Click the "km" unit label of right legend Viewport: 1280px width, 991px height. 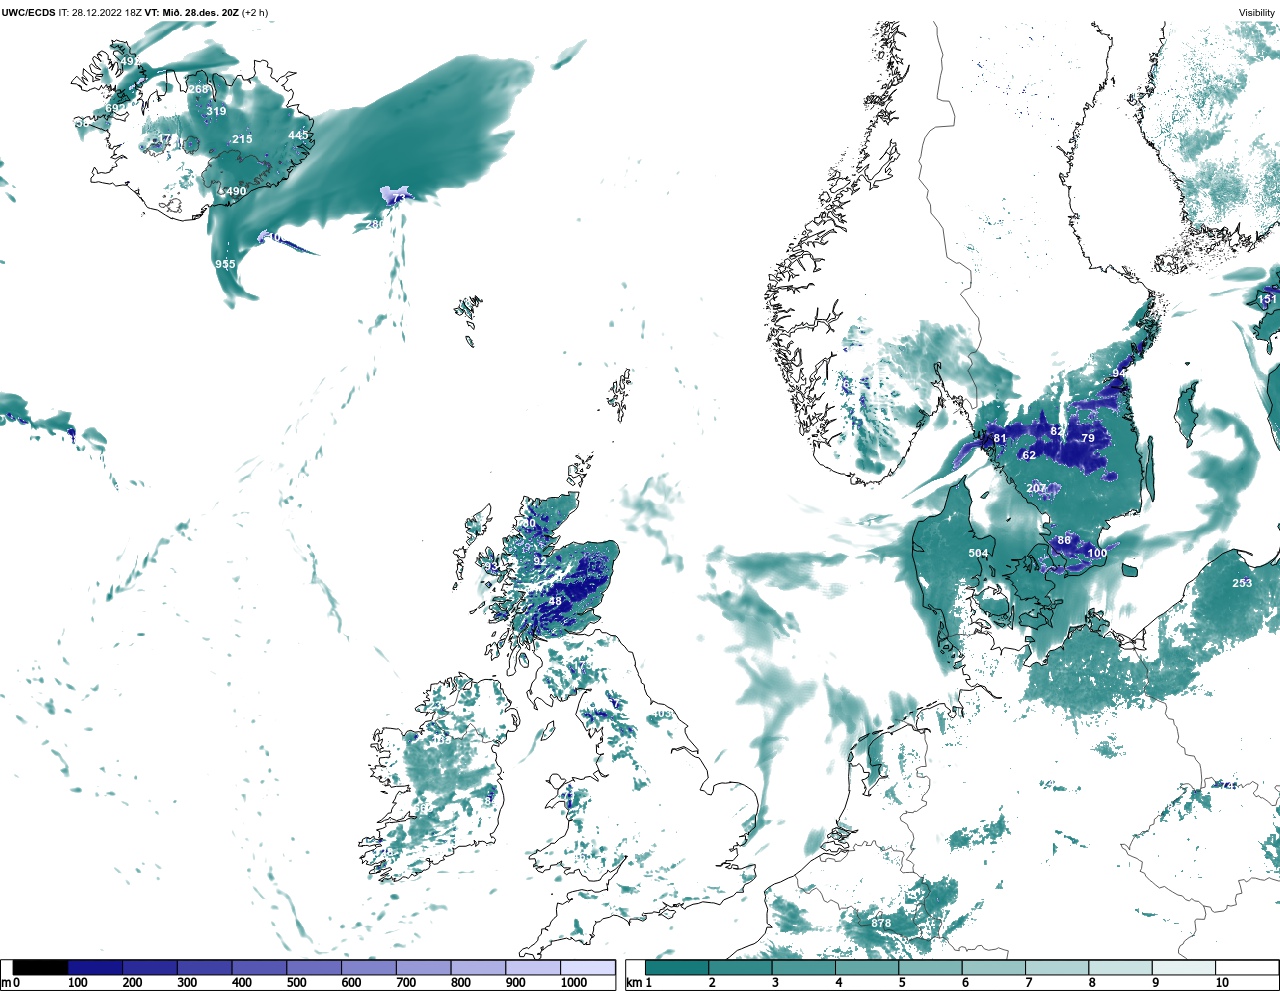click(x=633, y=983)
